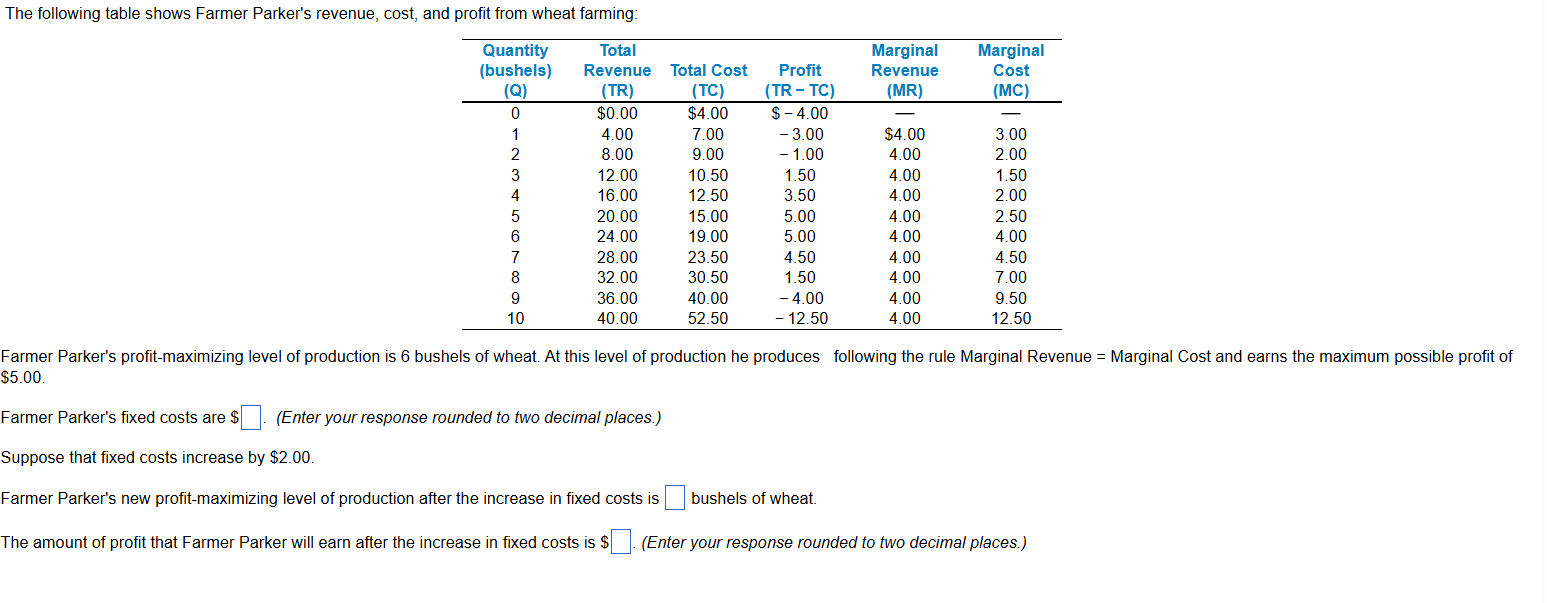Click the new profit-maximizing production input box
The width and height of the screenshot is (1547, 603).
674,497
